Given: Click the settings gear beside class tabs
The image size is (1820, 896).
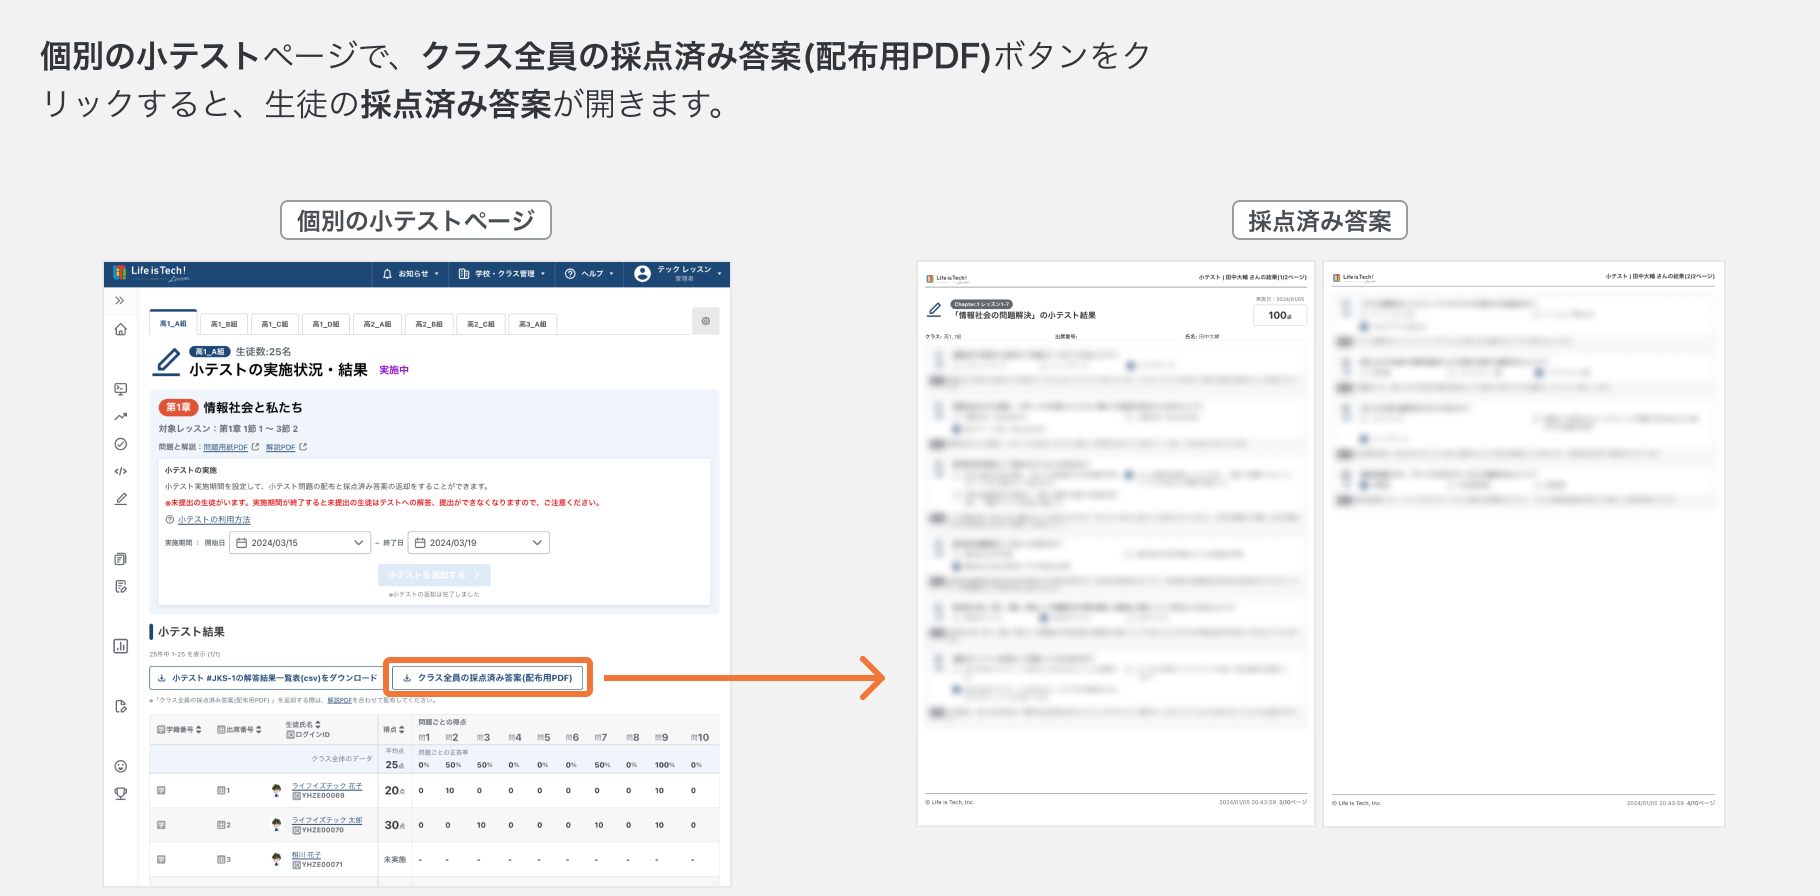Looking at the screenshot, I should (x=705, y=321).
